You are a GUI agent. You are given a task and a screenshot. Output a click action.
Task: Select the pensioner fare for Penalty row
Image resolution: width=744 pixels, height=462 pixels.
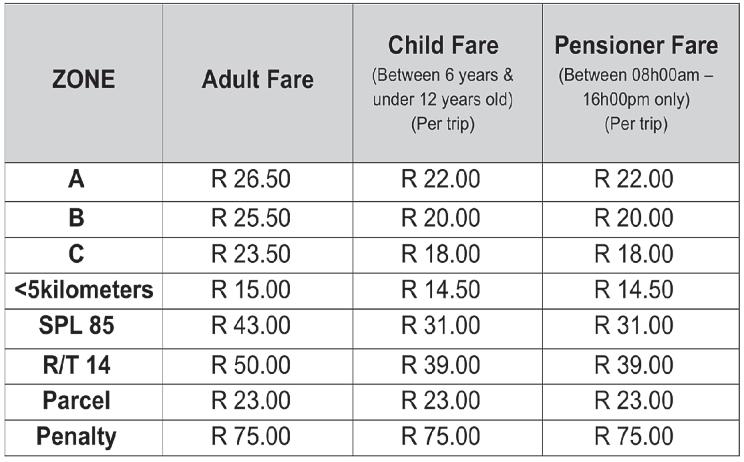click(634, 437)
